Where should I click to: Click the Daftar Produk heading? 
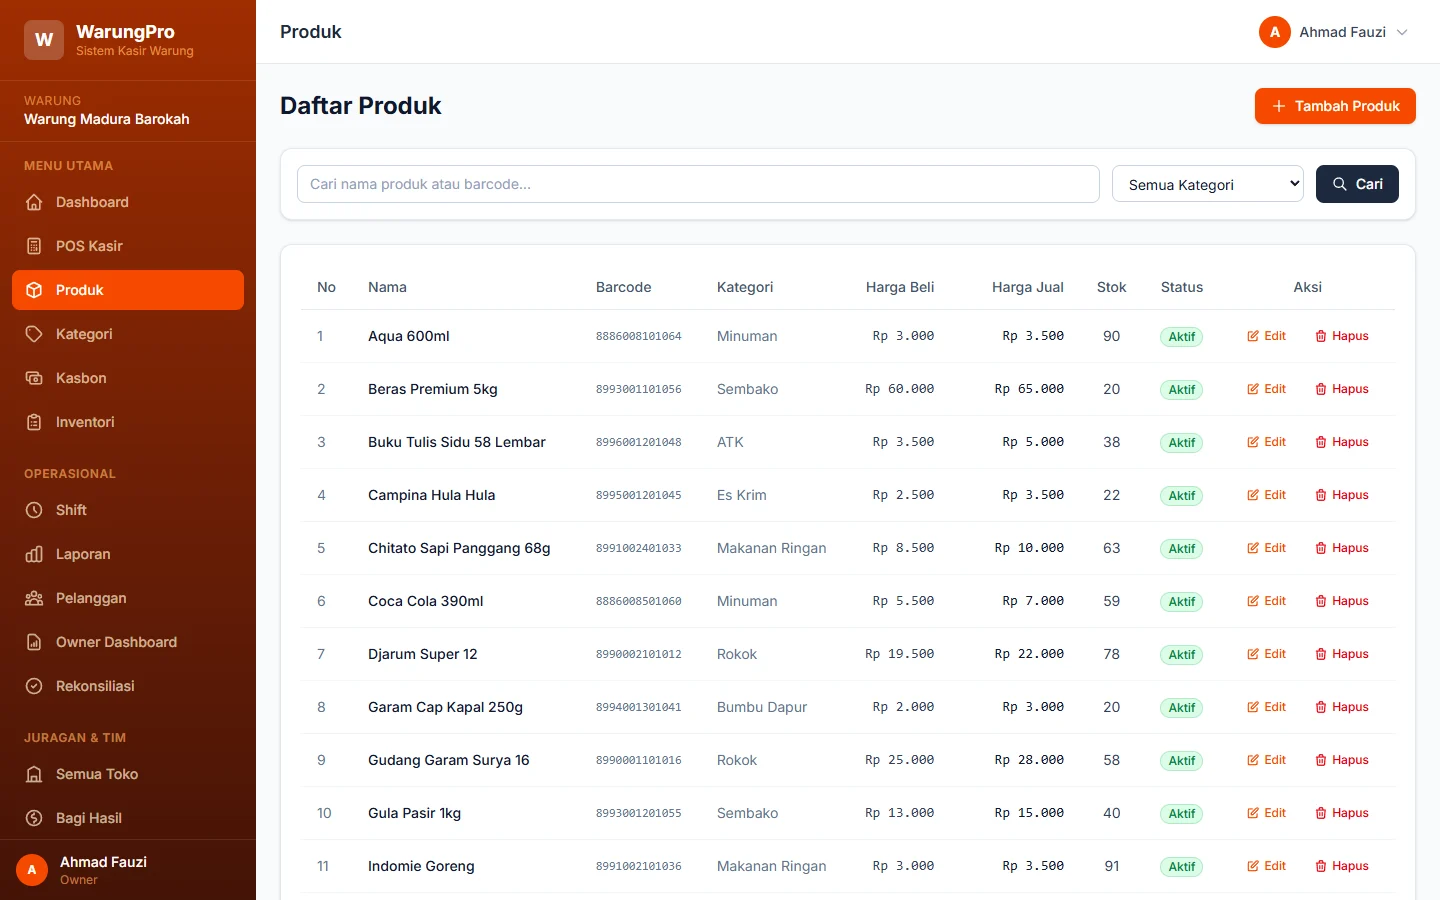(x=360, y=106)
